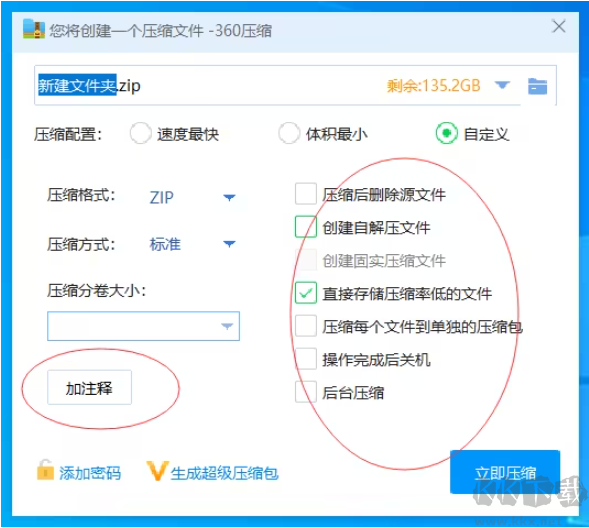
Task: Open the 压缩分卷大小 combo box
Action: [x=143, y=326]
